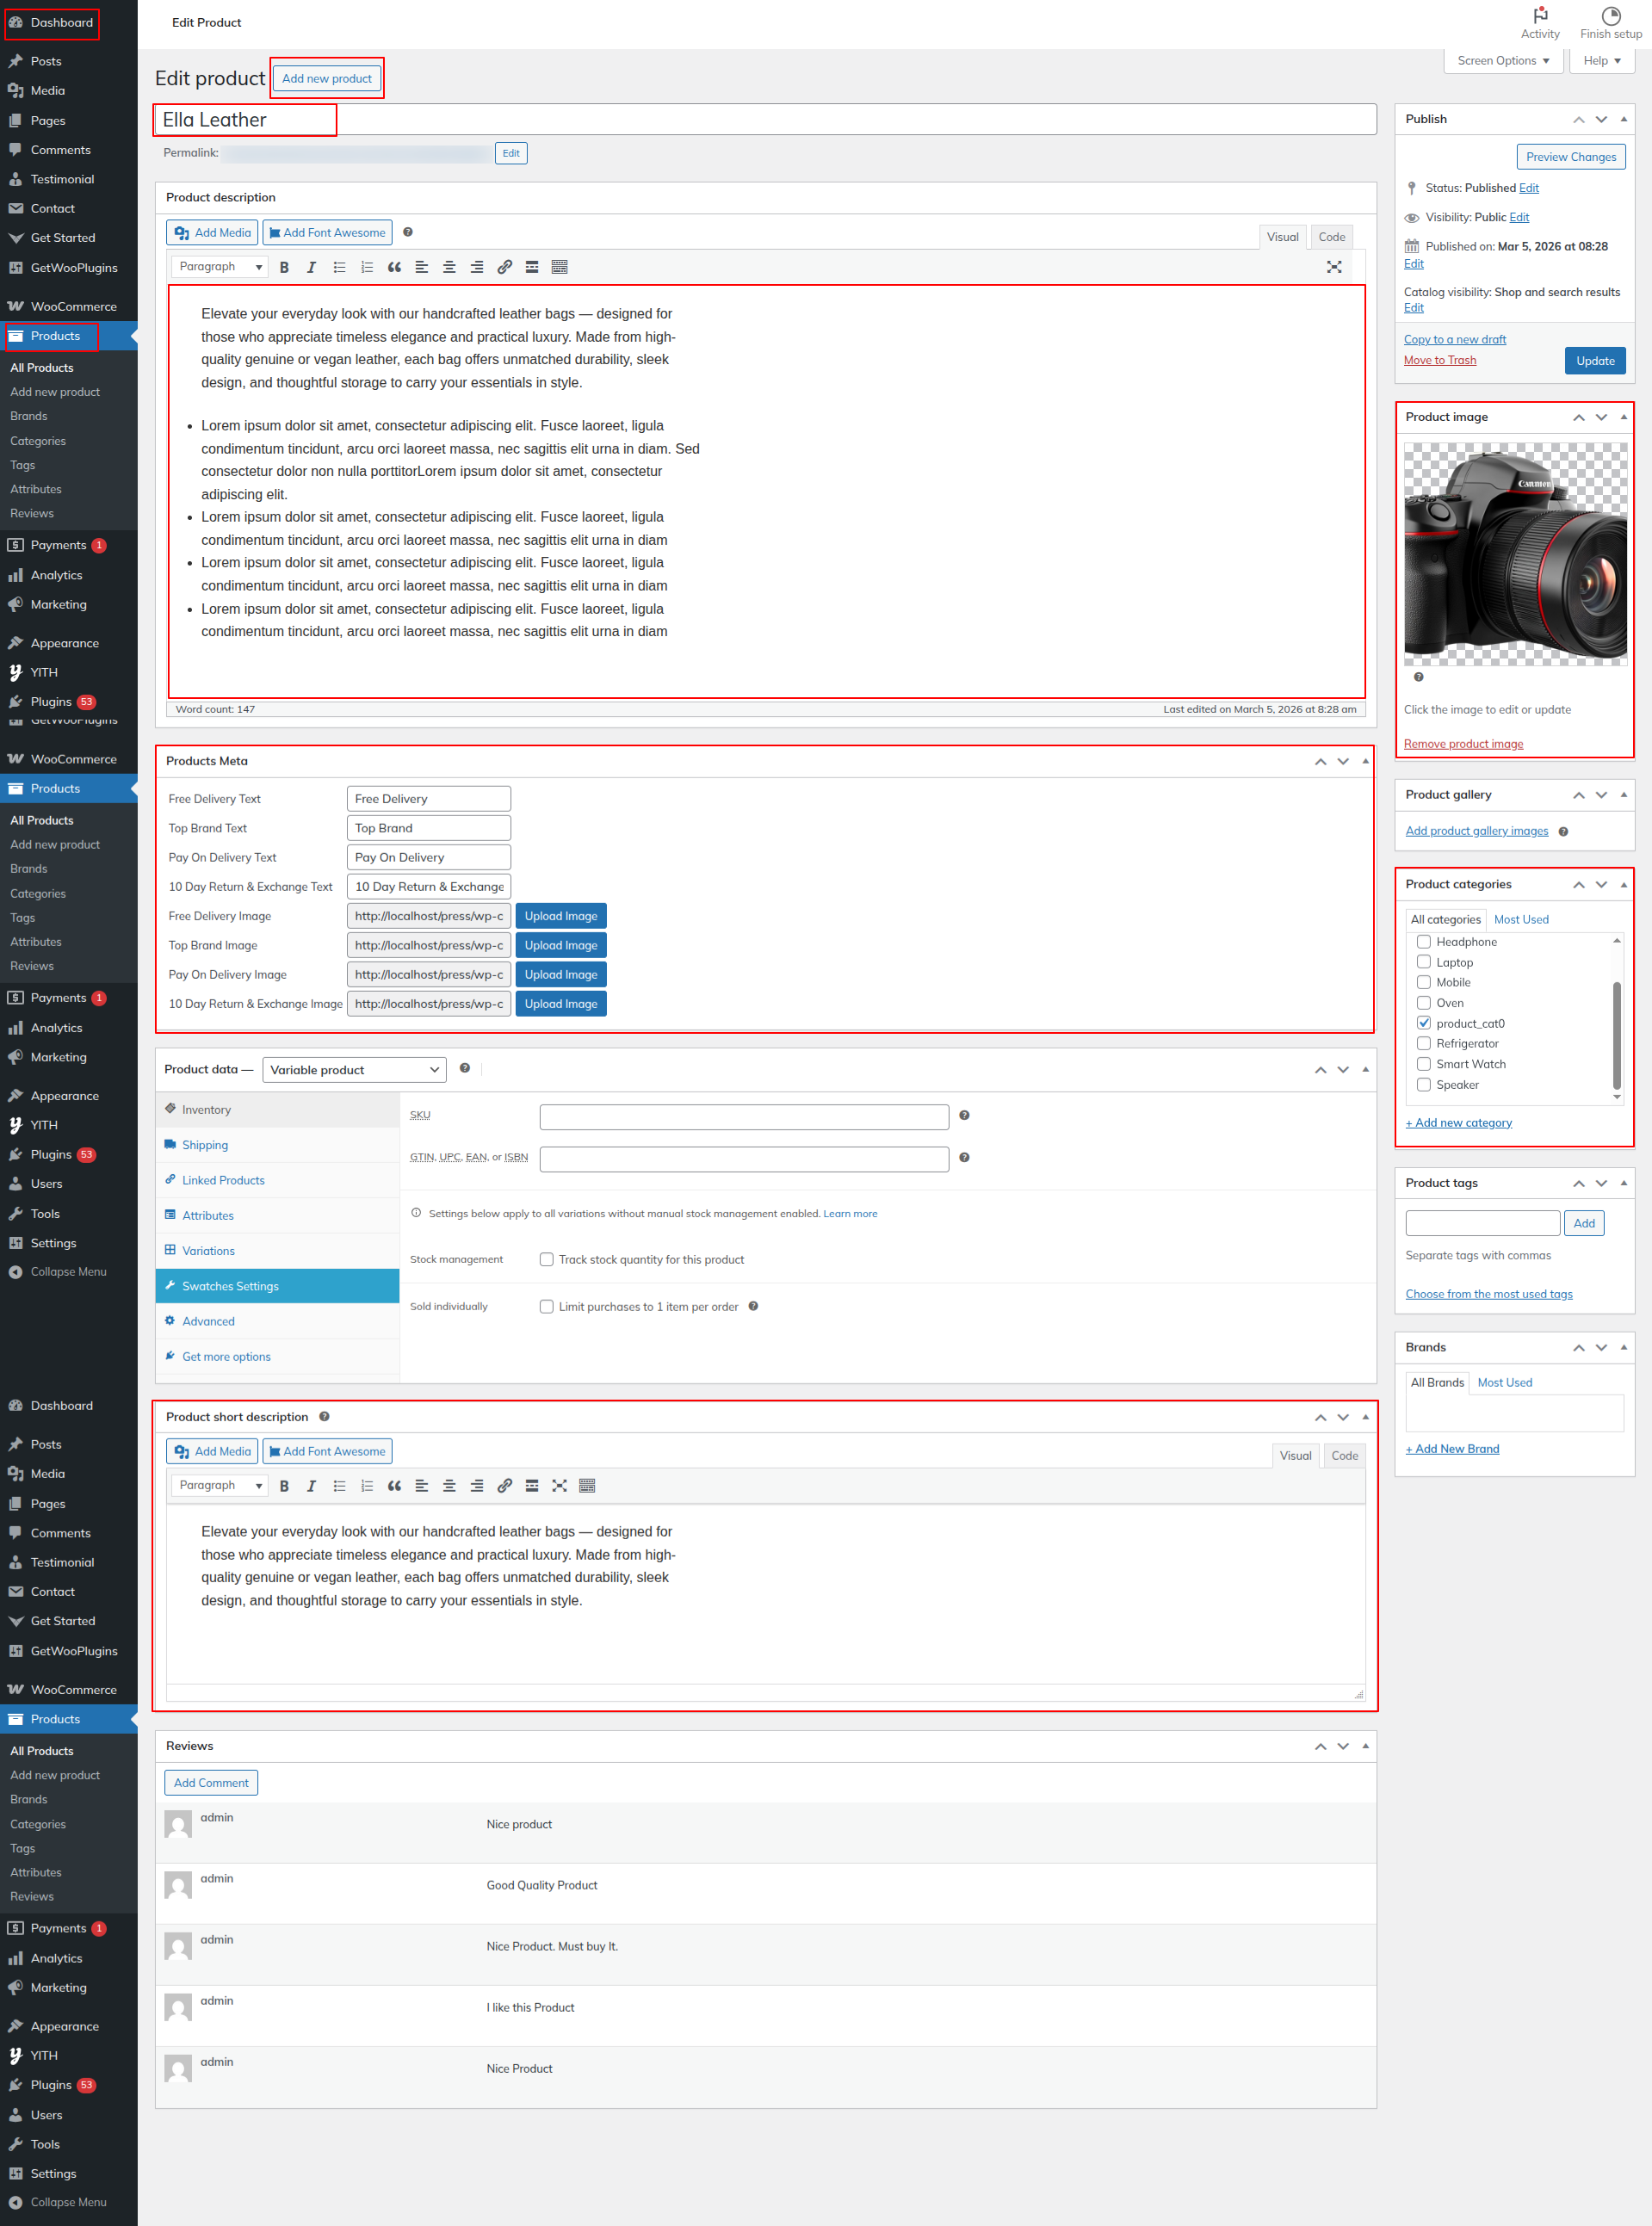Click the Bold icon in product description toolbar
Image resolution: width=1652 pixels, height=2226 pixels.
pyautogui.click(x=284, y=267)
